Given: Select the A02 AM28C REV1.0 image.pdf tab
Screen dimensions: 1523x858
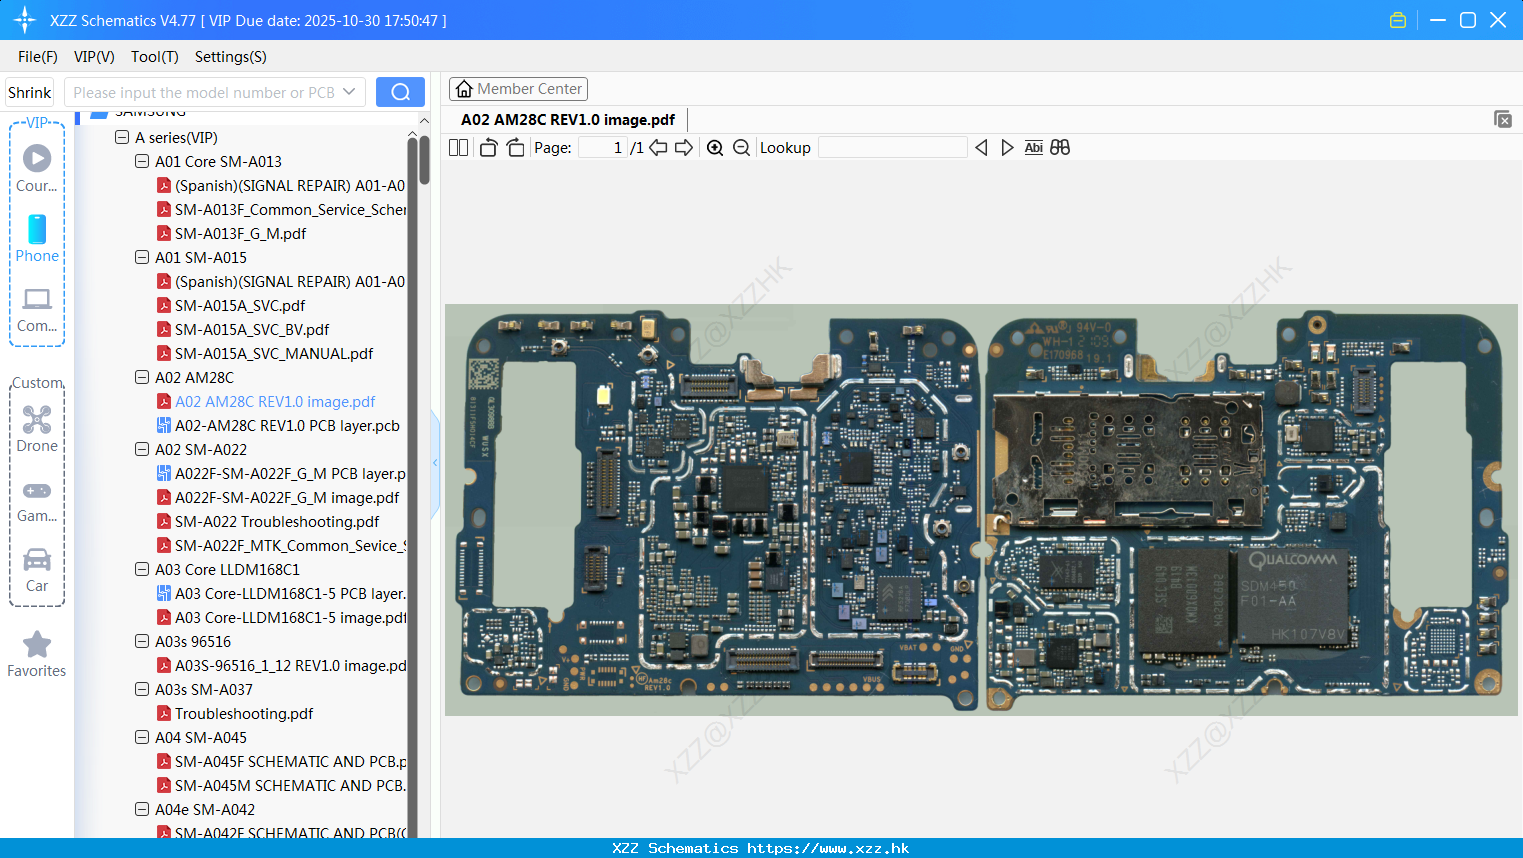Looking at the screenshot, I should 568,119.
